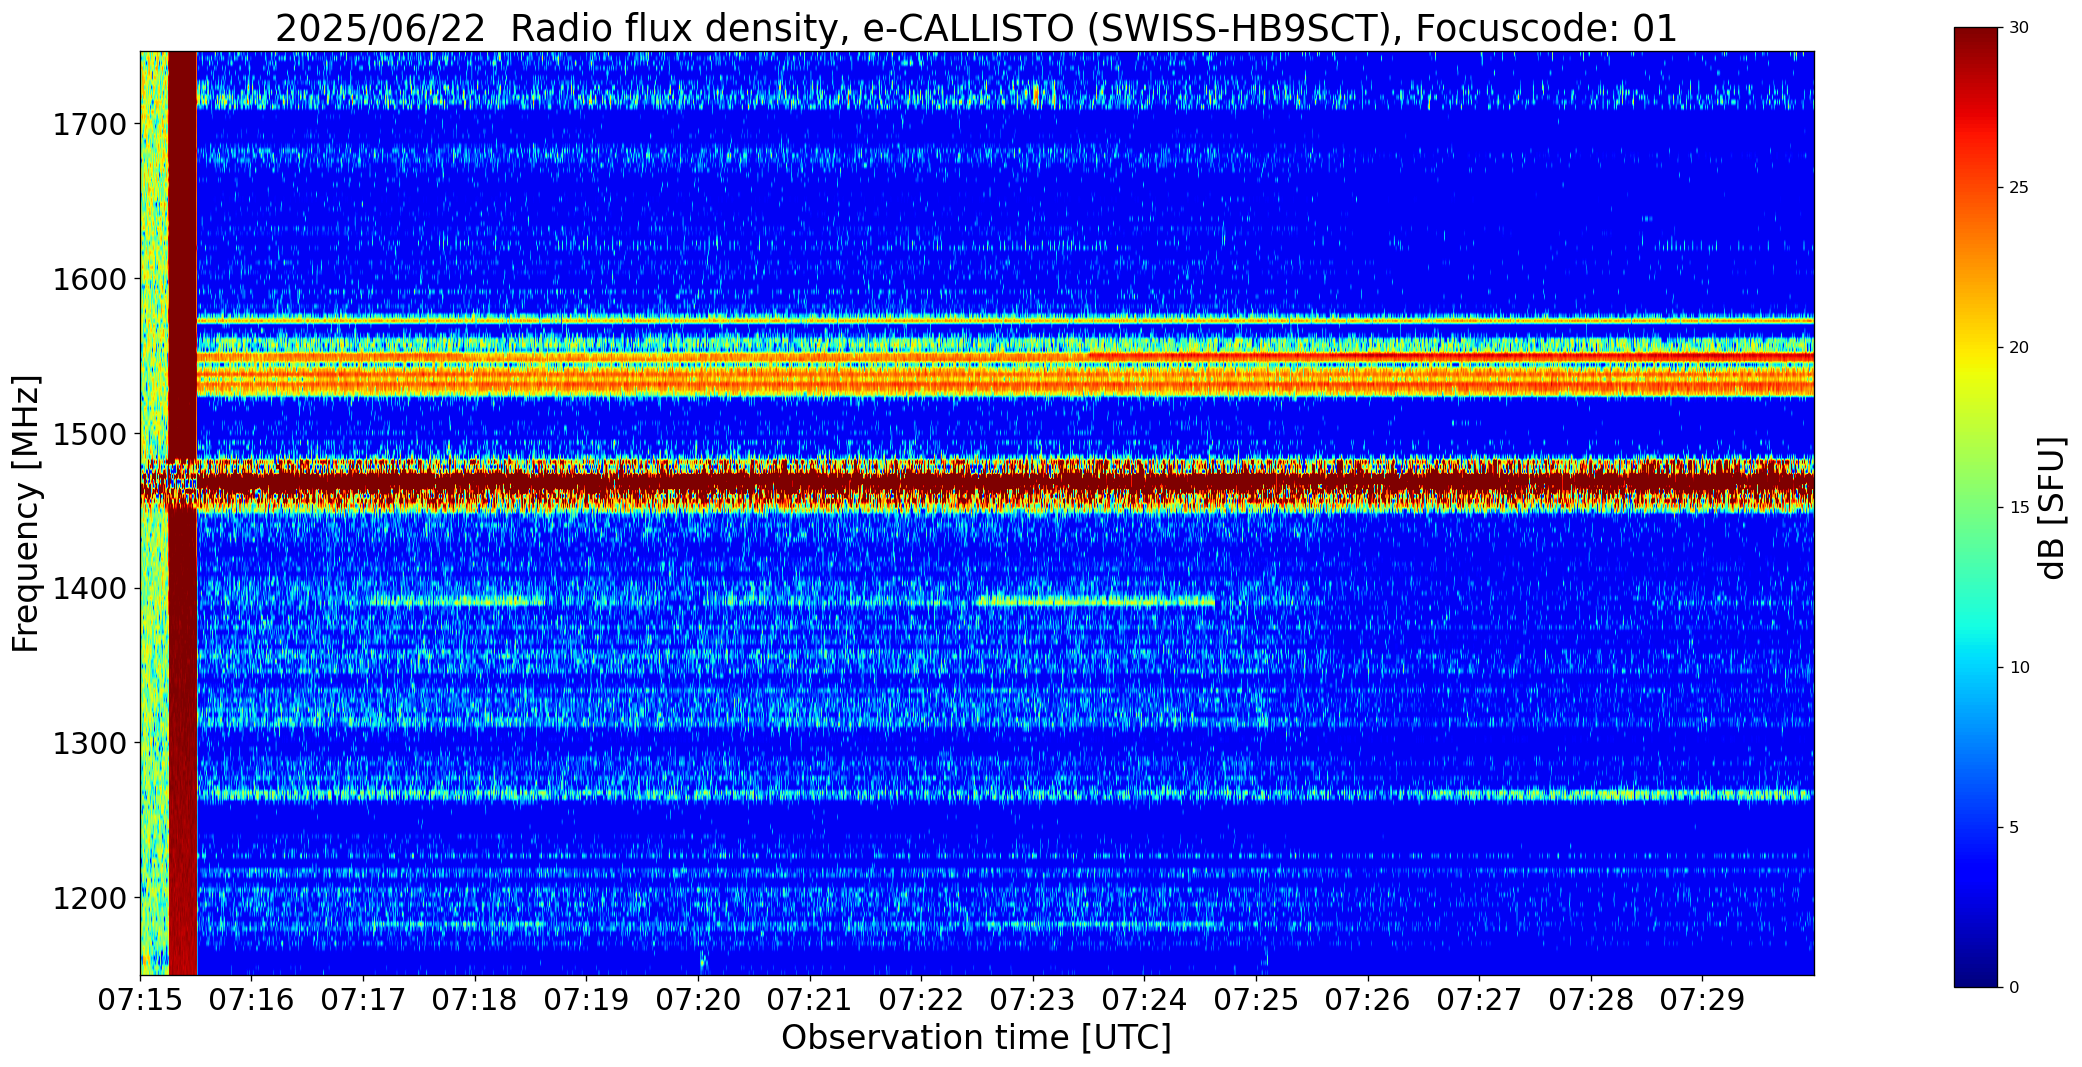The height and width of the screenshot is (1067, 2082).
Task: Click the 07:21 time tick label
Action: click(810, 1000)
